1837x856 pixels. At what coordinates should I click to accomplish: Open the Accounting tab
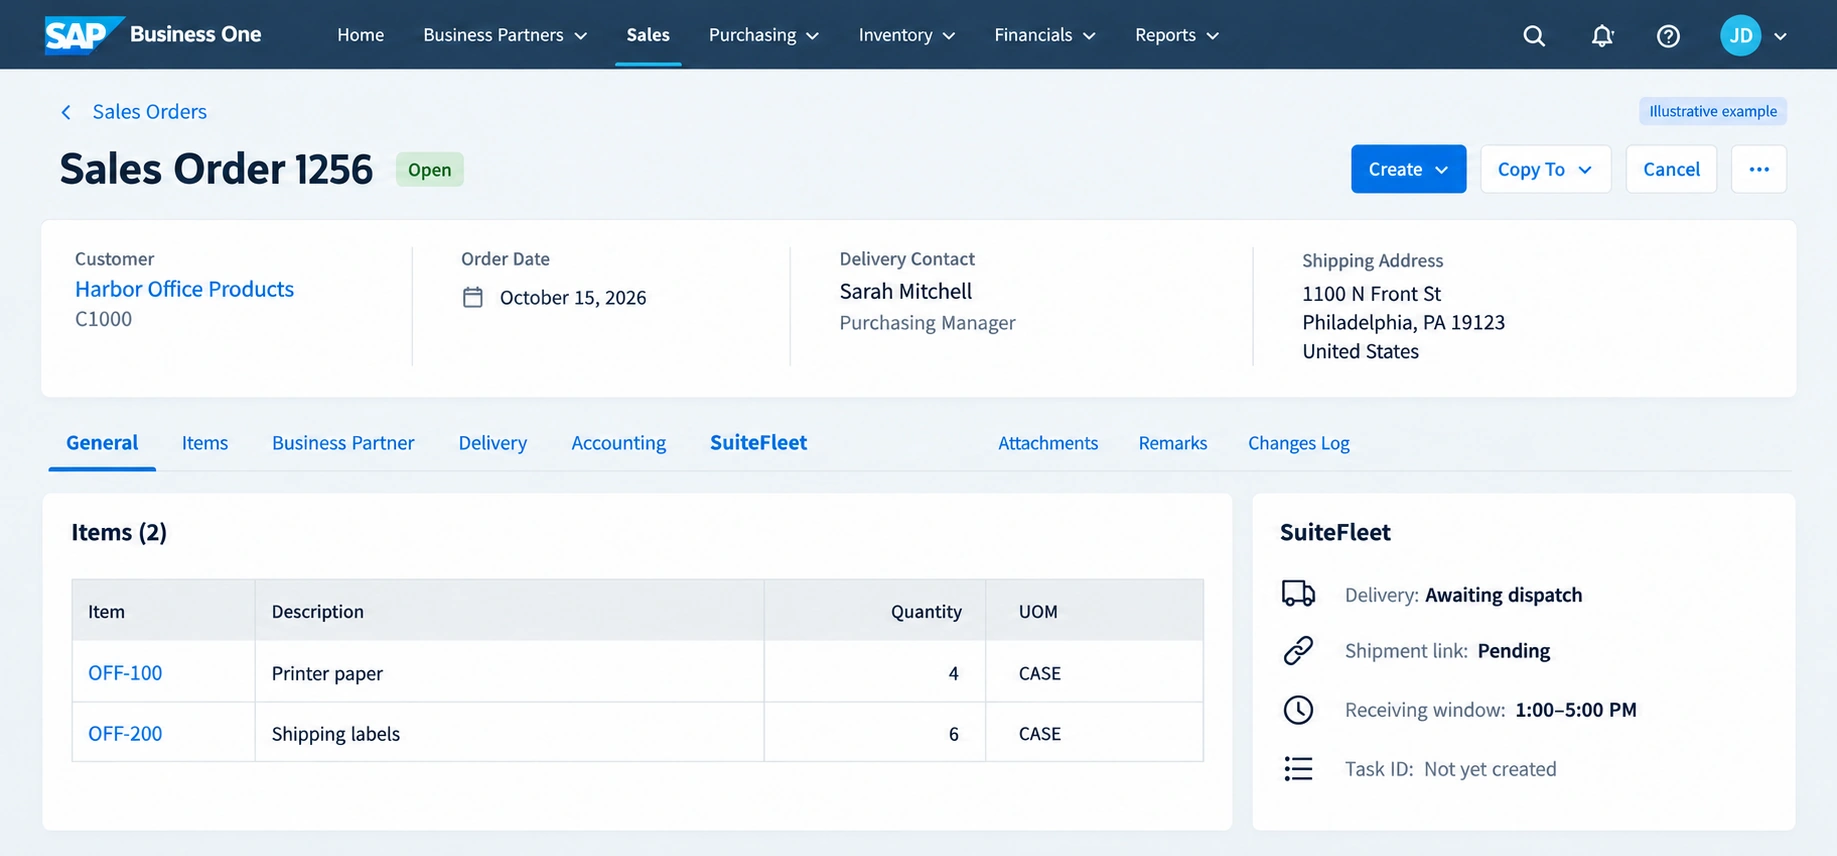618,443
